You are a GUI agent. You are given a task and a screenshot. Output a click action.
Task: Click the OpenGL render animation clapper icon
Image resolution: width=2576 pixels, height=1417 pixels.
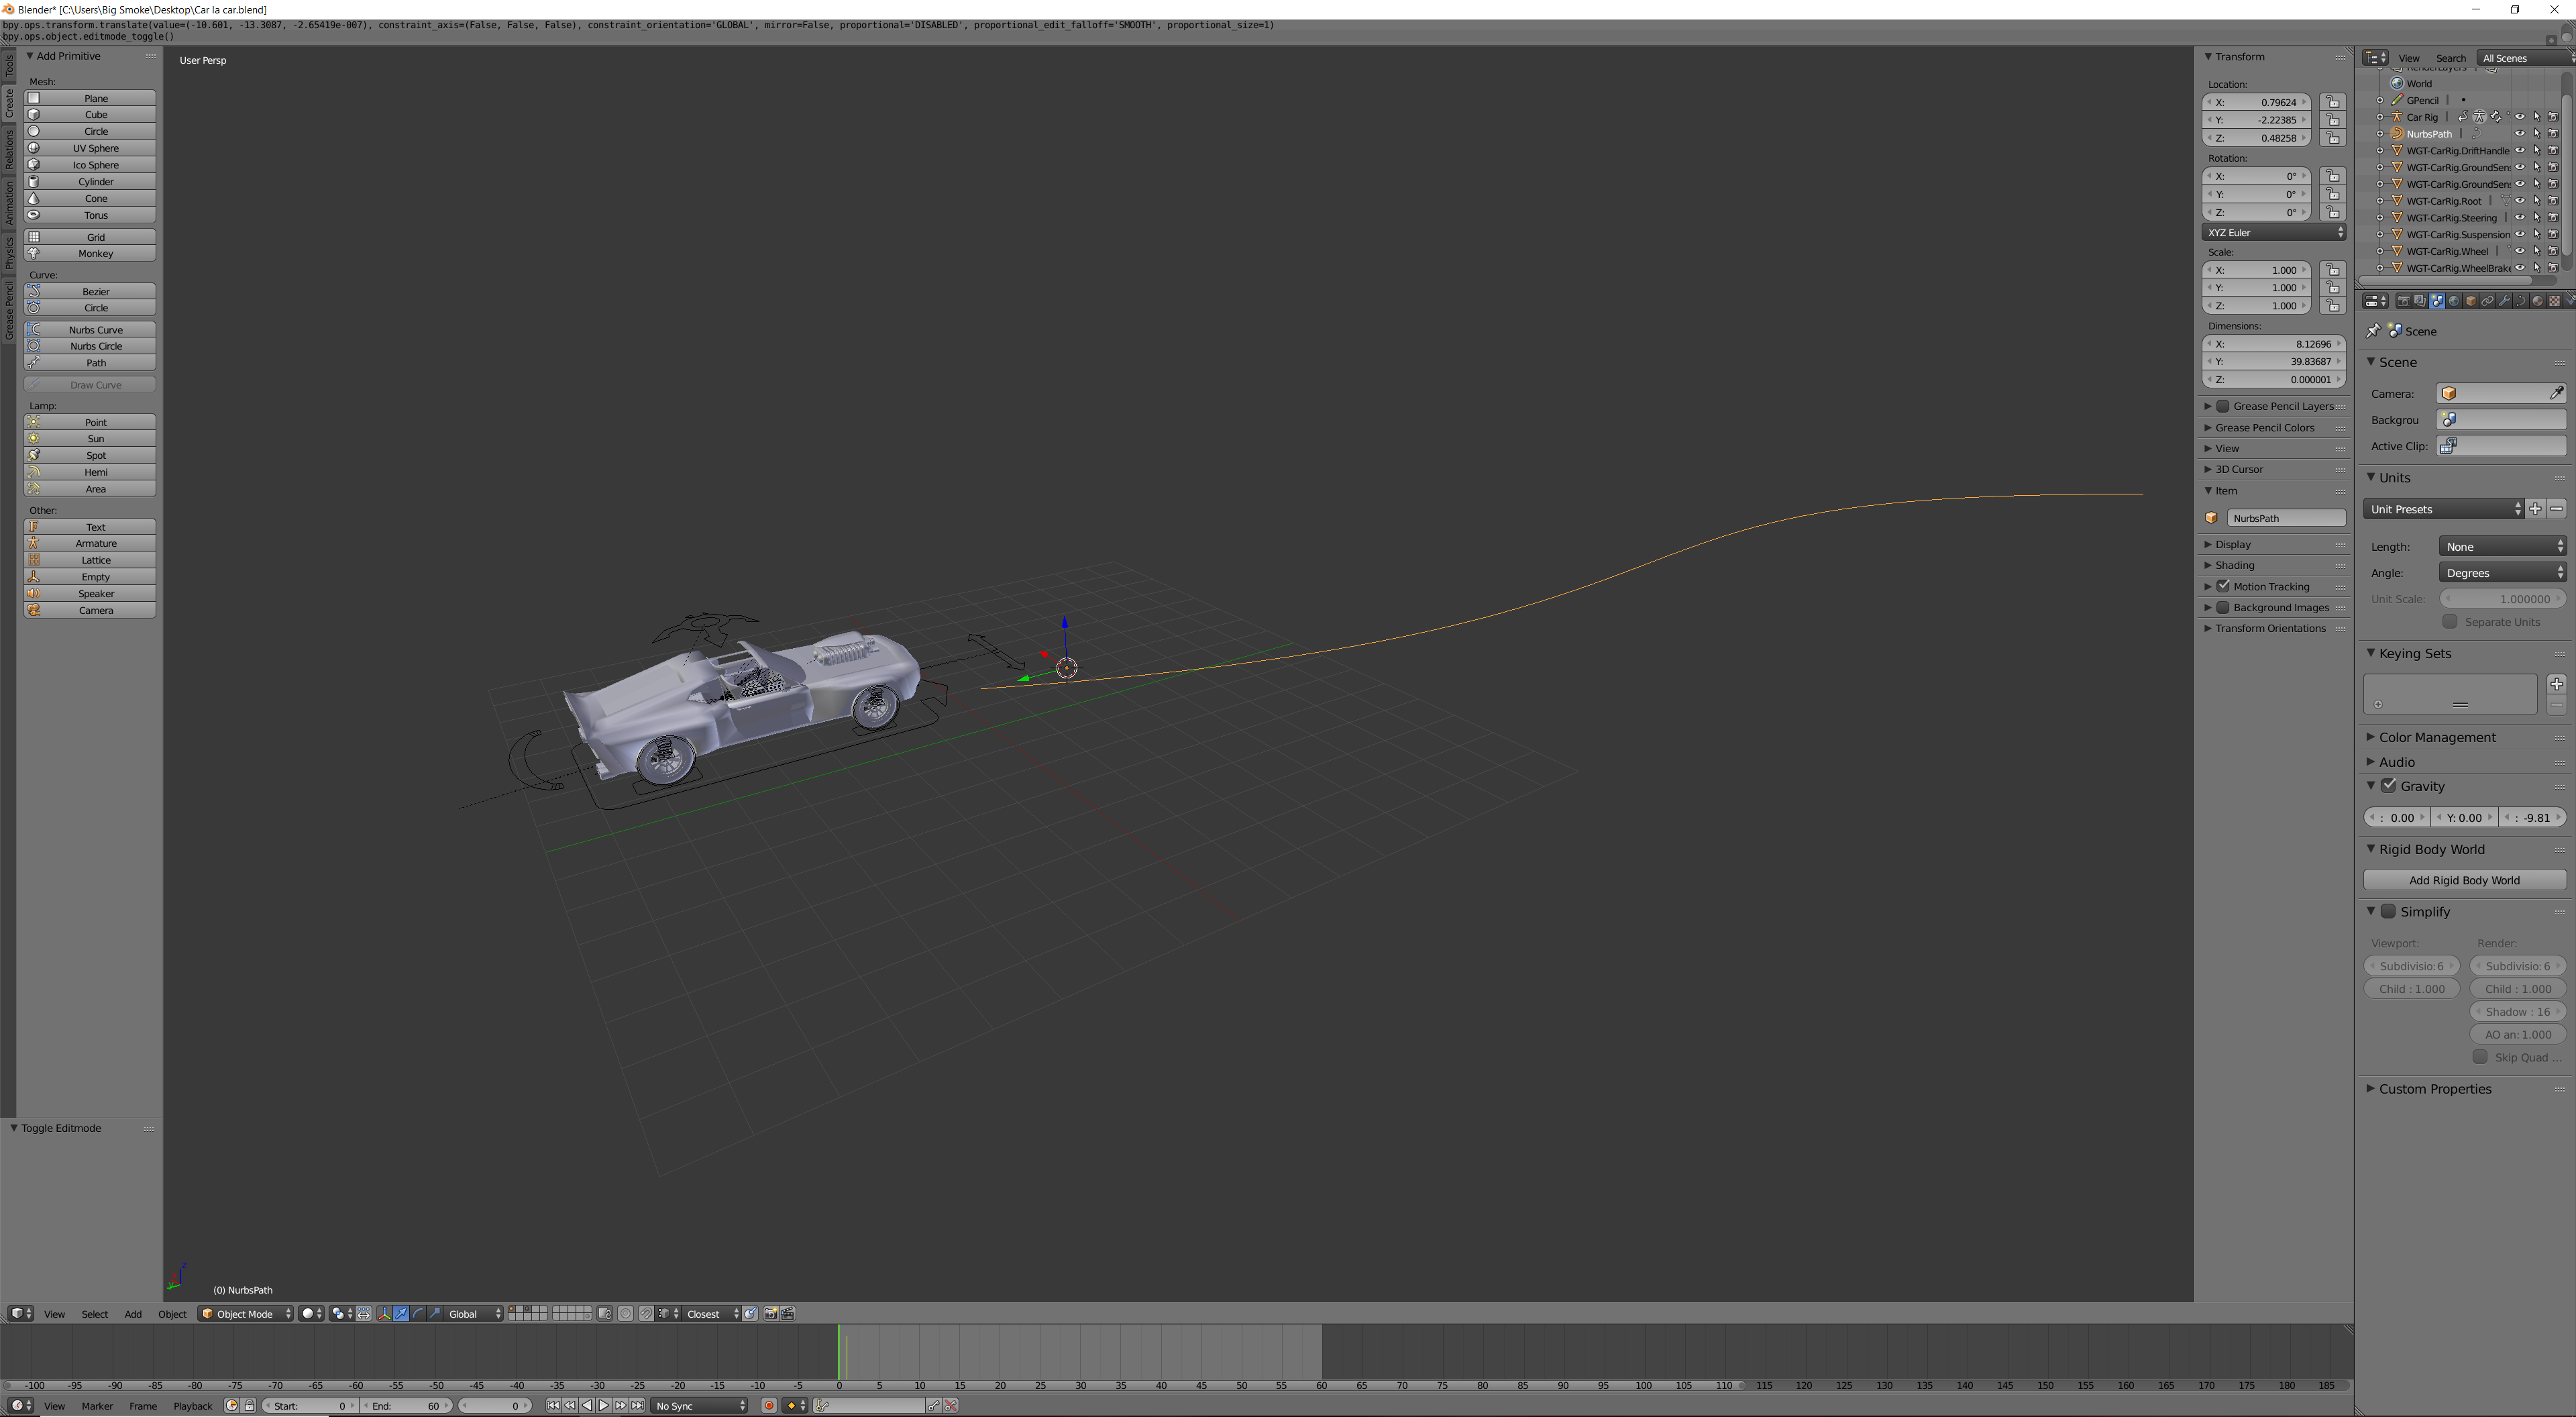(x=789, y=1314)
